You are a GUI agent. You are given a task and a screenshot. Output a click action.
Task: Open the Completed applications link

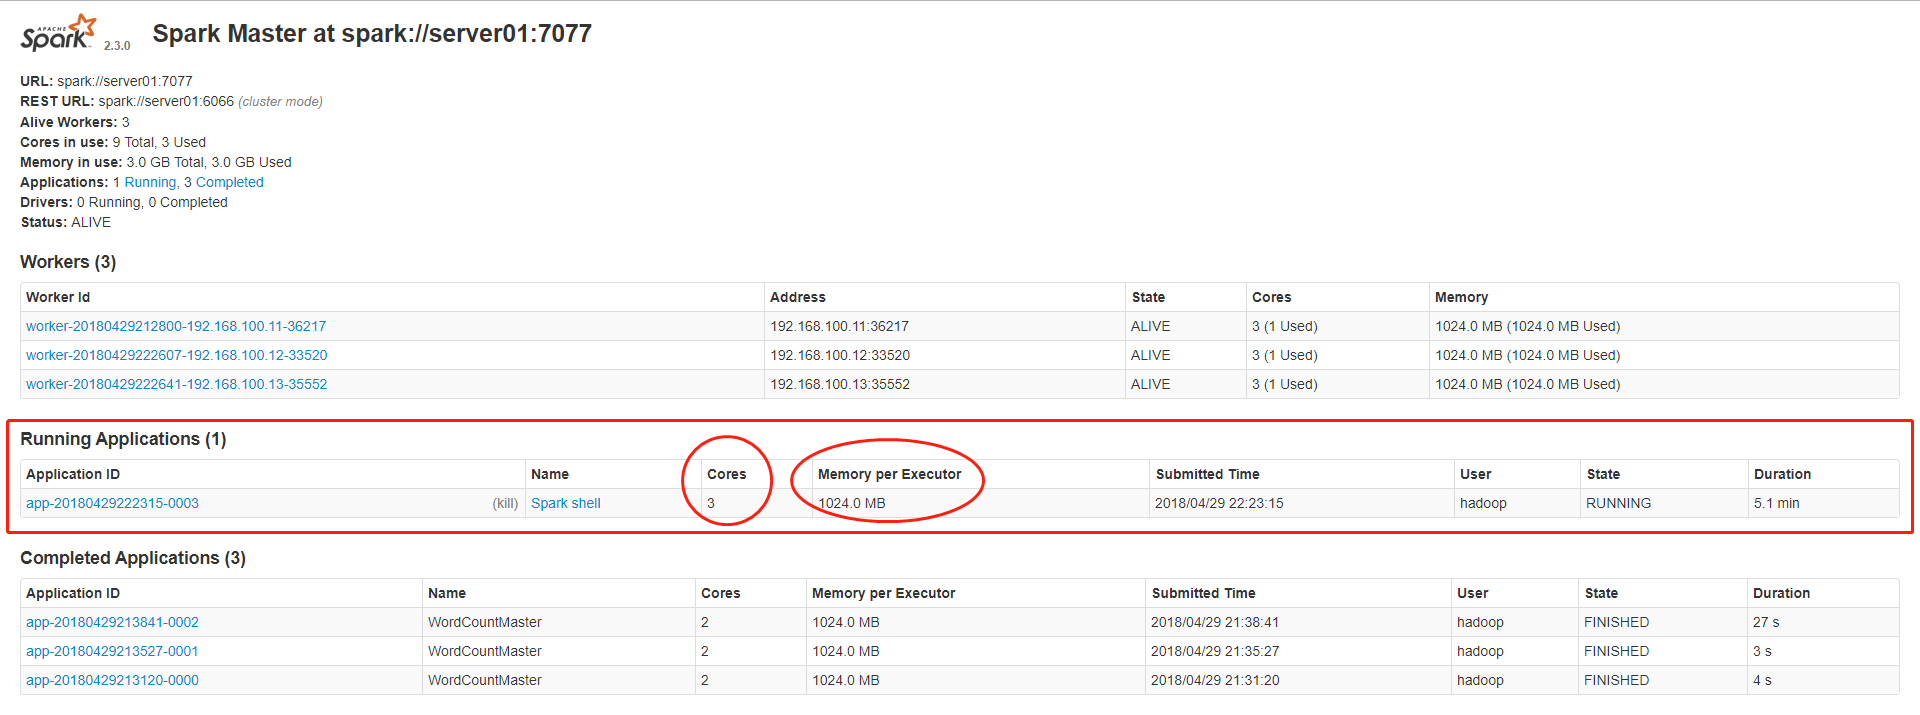click(x=230, y=182)
